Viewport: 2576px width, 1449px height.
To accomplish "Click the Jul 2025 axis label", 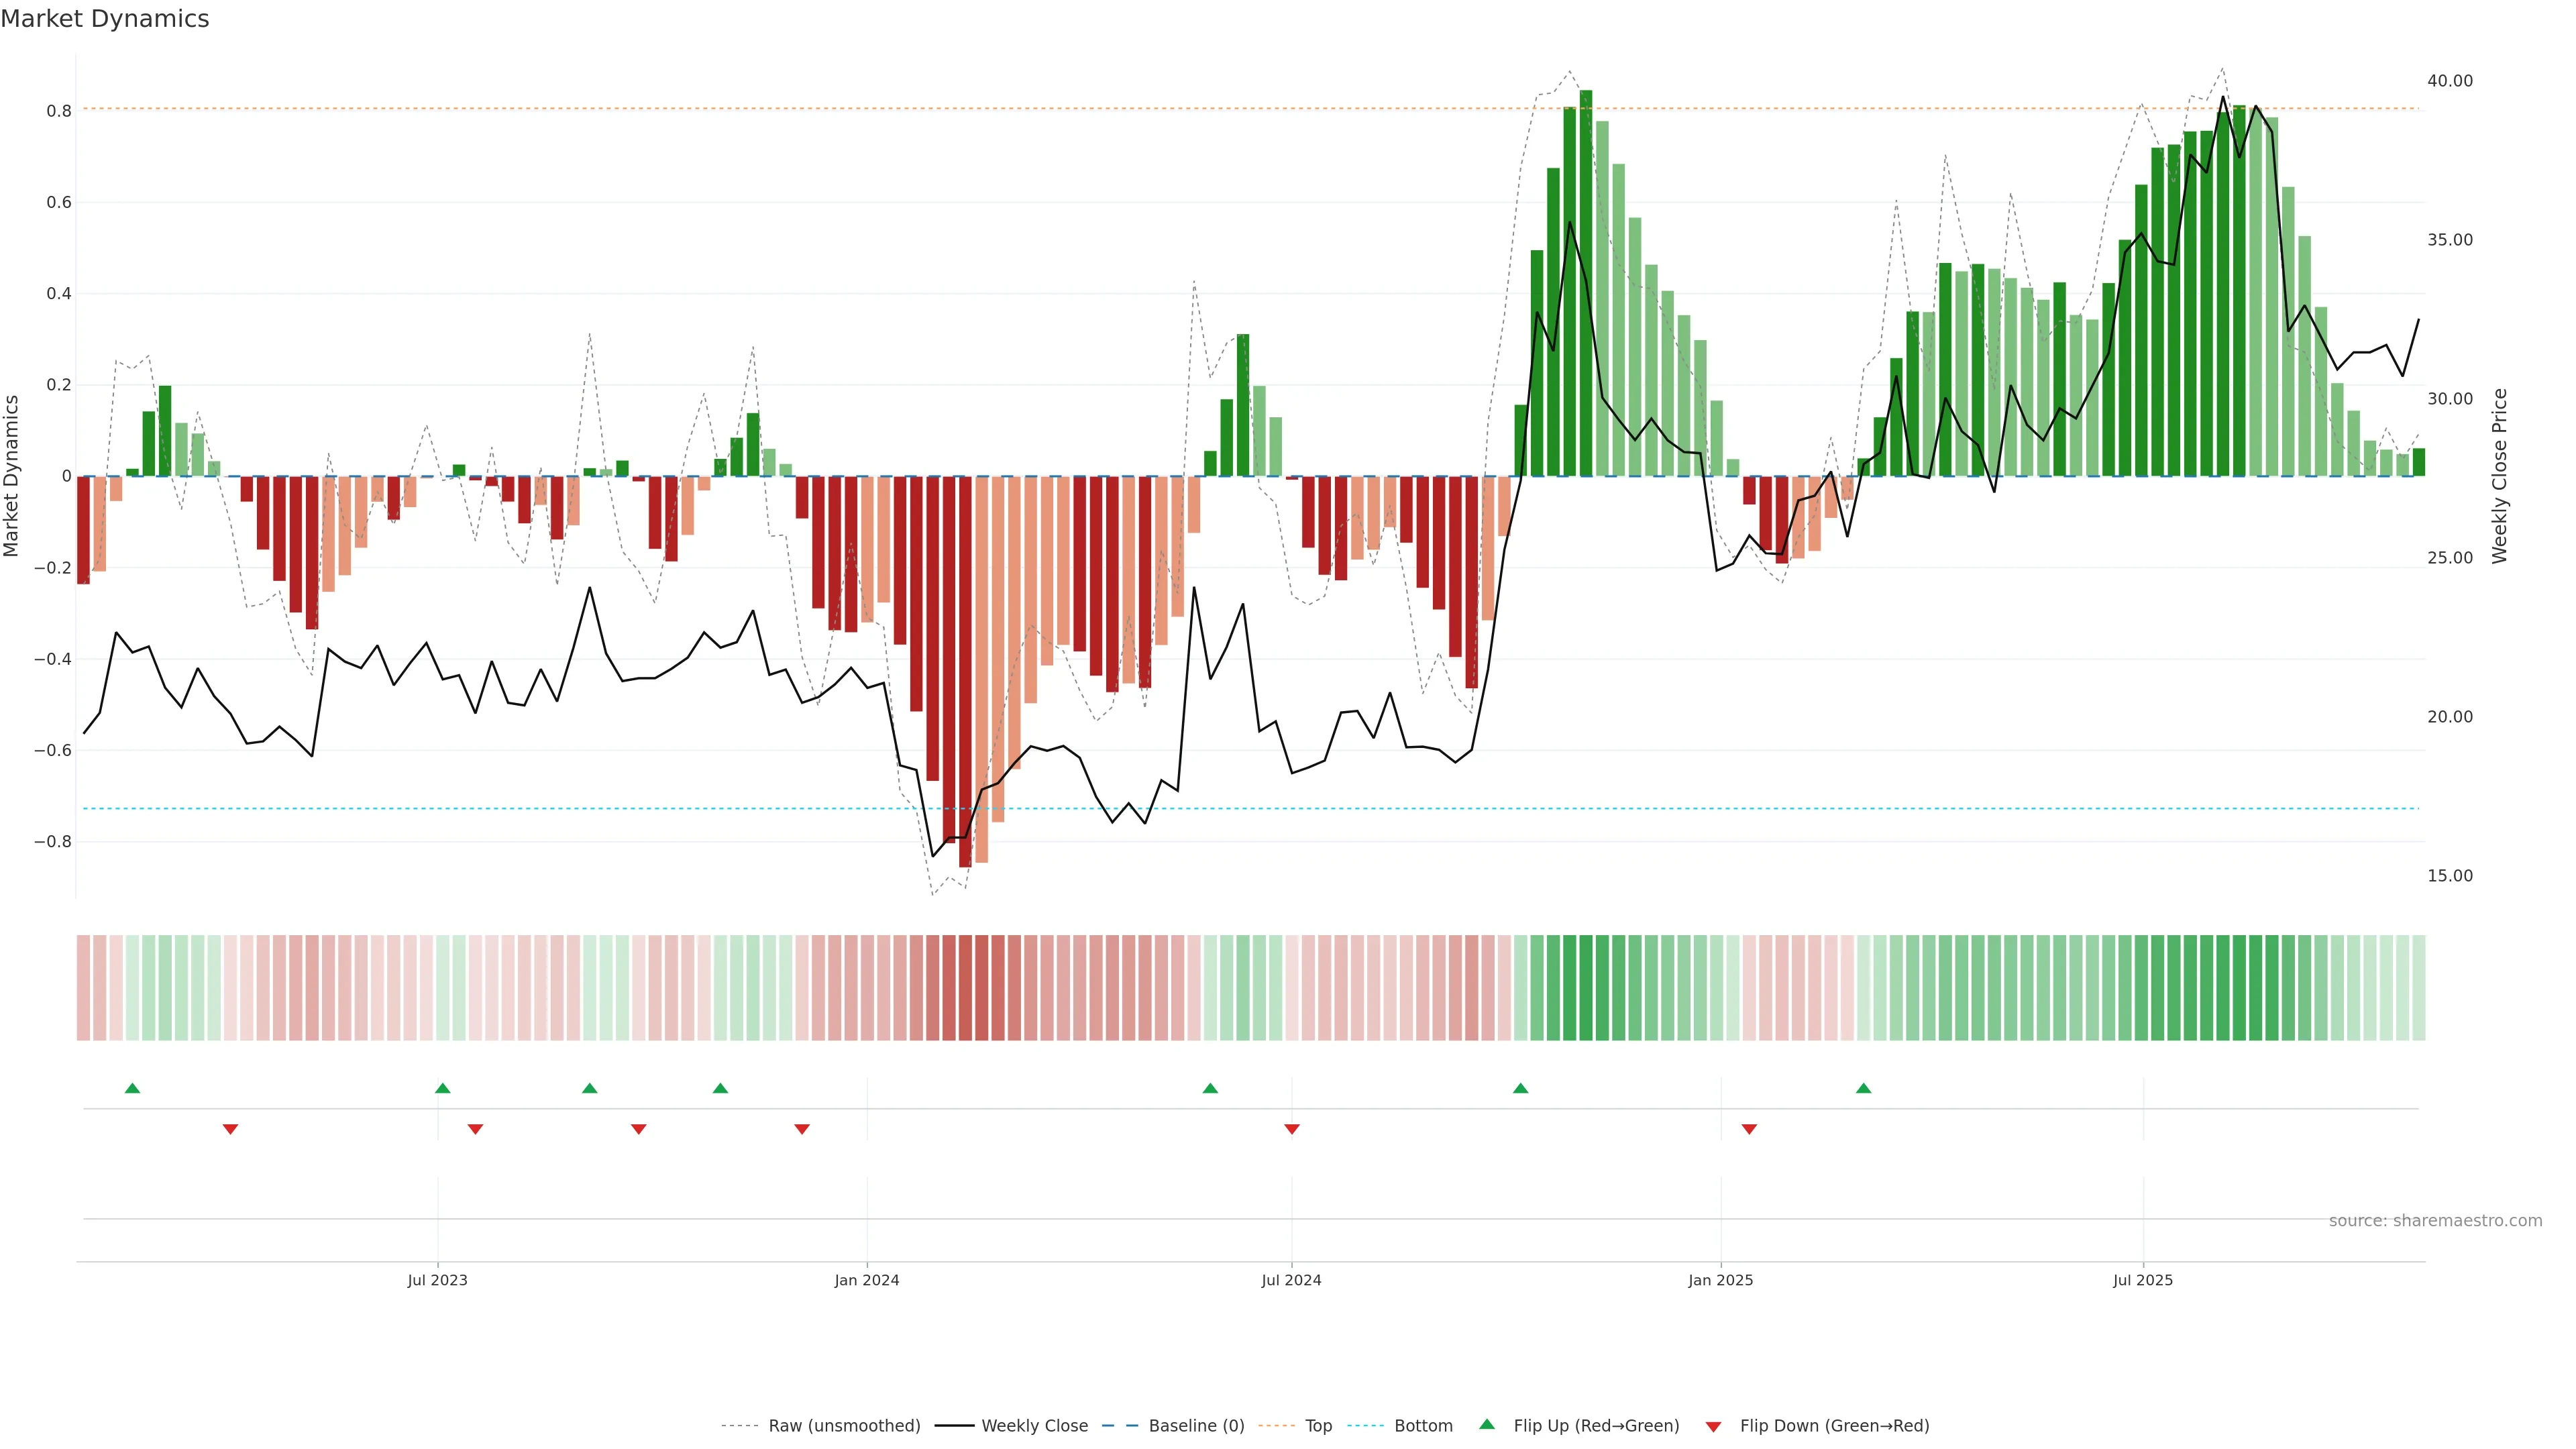I will click(2142, 1280).
